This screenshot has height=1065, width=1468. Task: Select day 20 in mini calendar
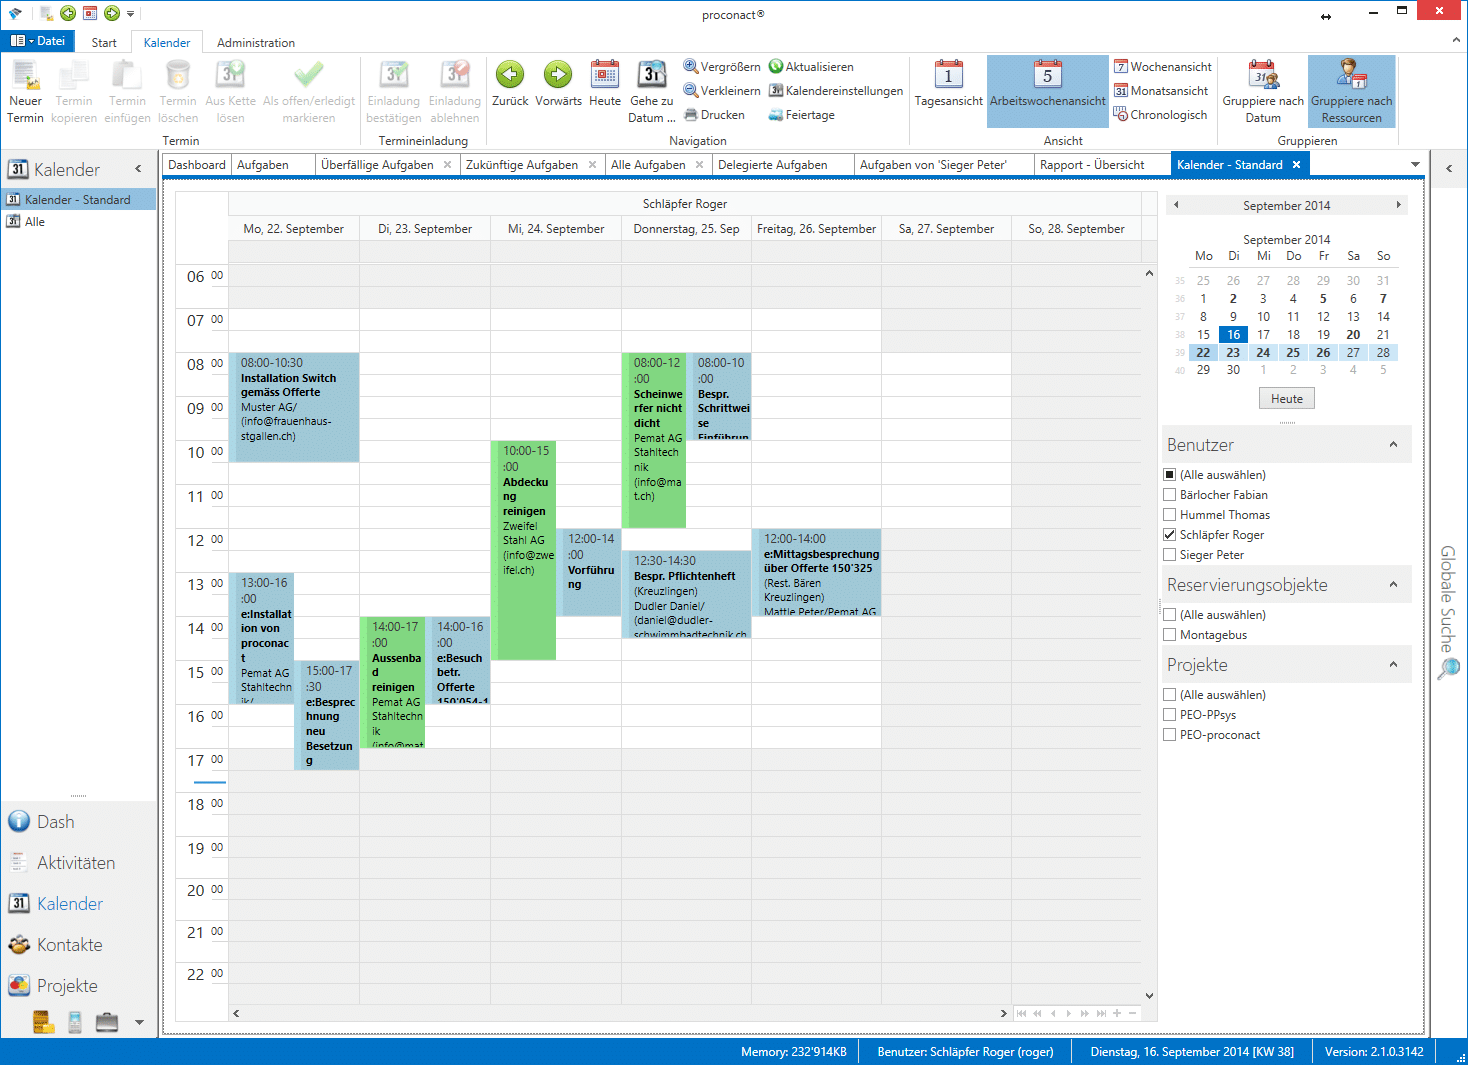click(x=1353, y=335)
